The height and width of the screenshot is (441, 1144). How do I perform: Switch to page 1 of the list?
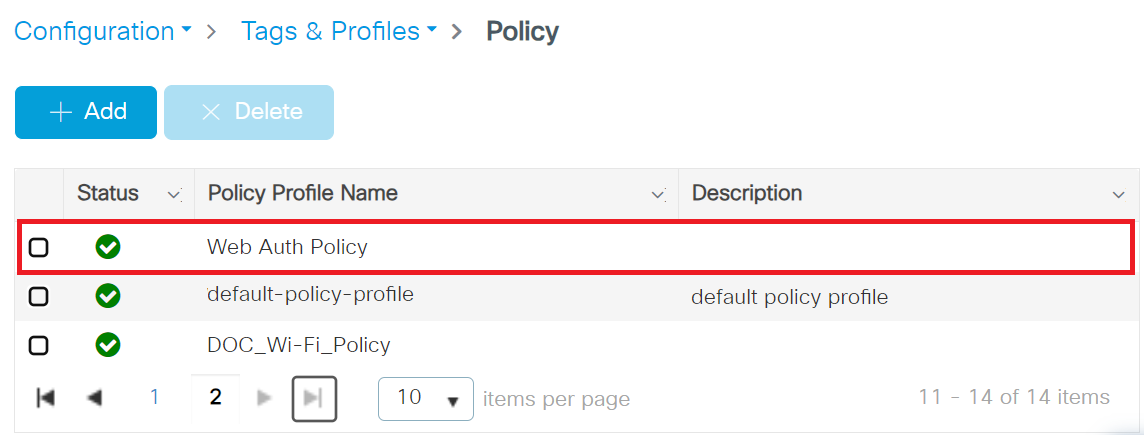click(x=154, y=398)
